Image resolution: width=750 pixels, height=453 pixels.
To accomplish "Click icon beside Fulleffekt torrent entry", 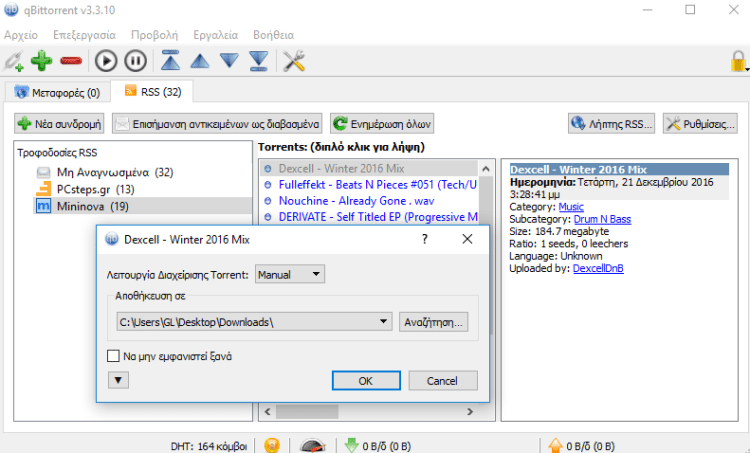I will tap(268, 185).
